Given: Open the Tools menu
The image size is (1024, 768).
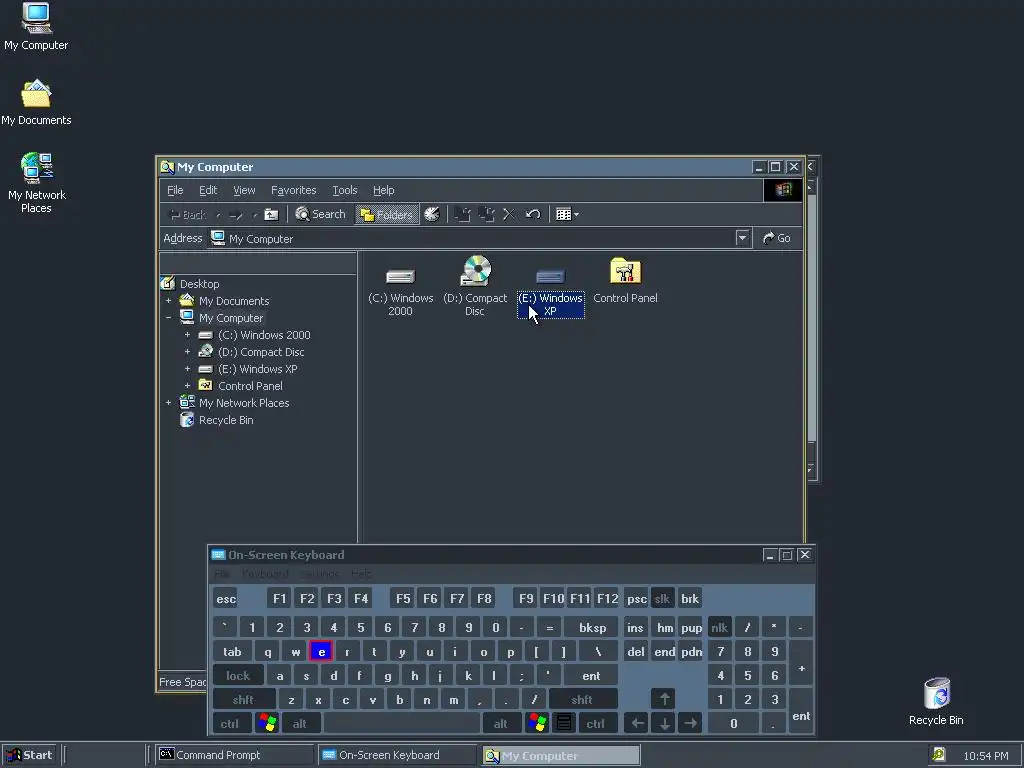Looking at the screenshot, I should 345,190.
